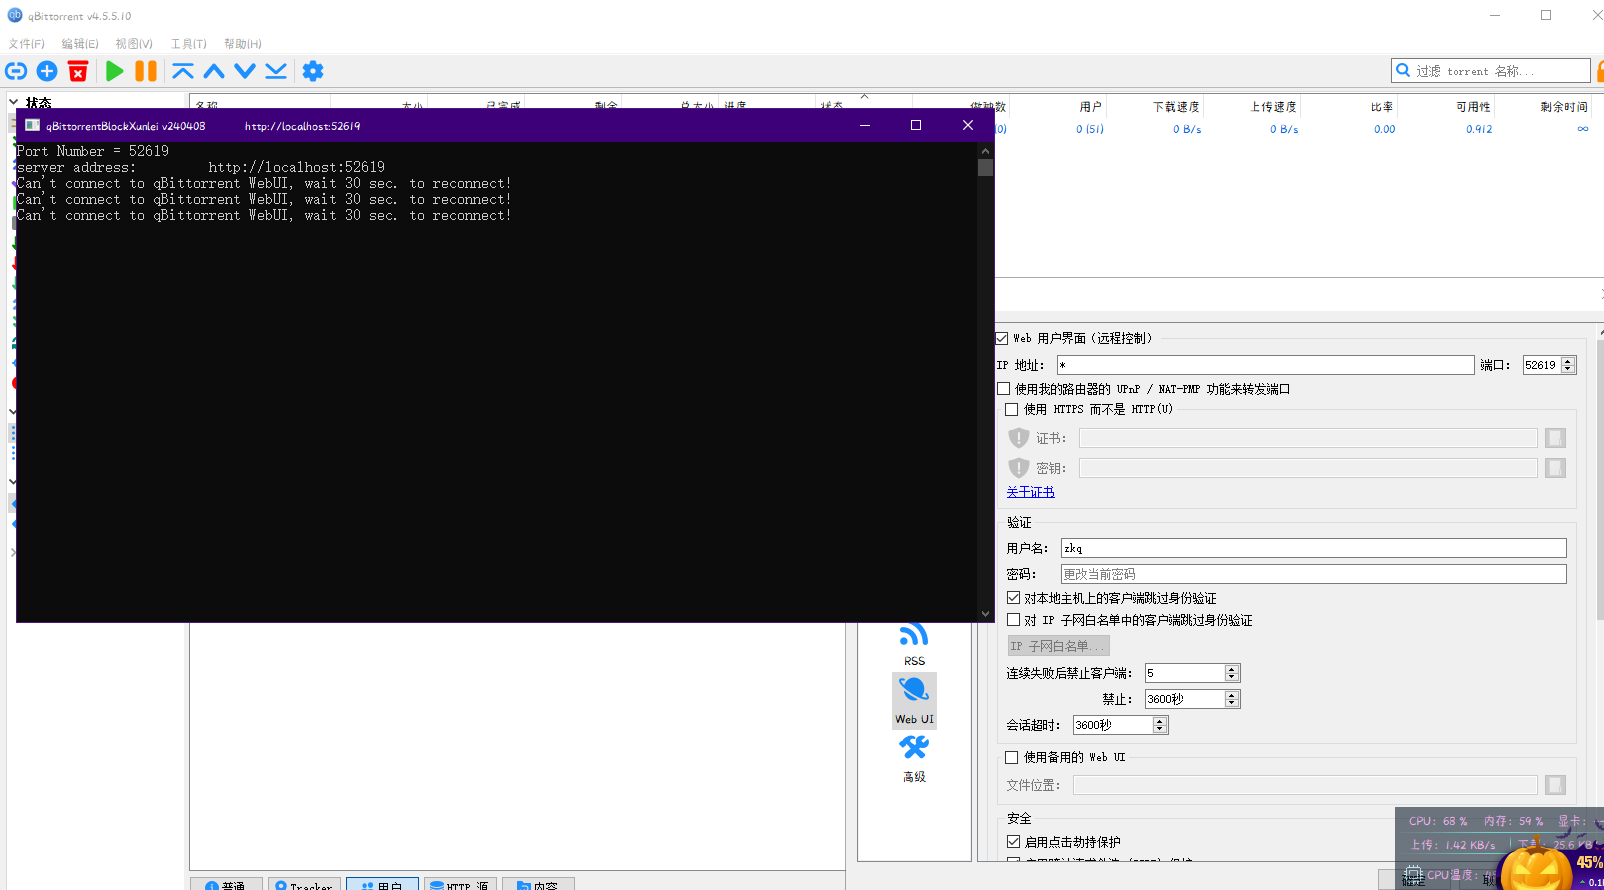Click the browse button beside 密钥 field

[x=1555, y=468]
